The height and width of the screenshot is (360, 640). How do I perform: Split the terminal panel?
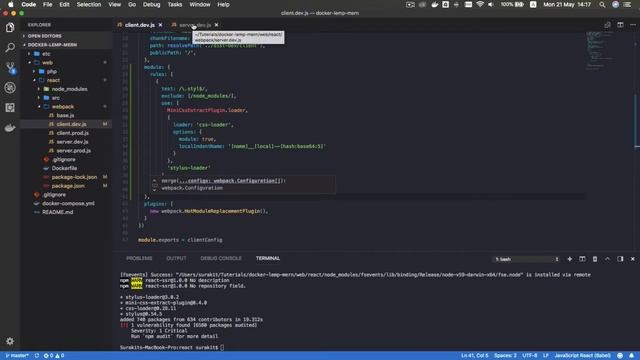(582, 259)
